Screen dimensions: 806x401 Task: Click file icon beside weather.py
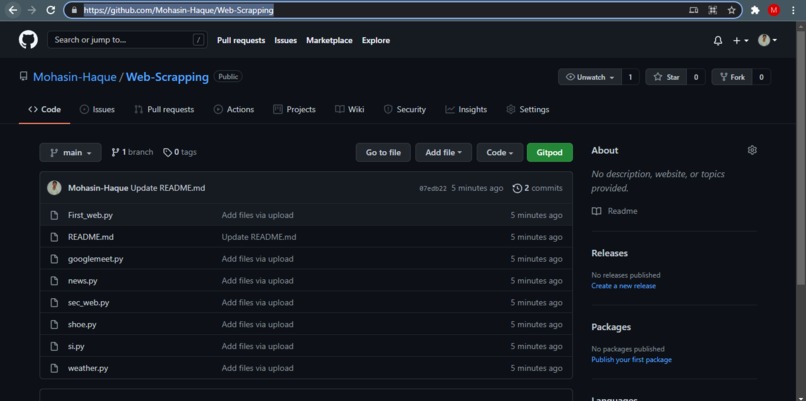click(x=54, y=368)
